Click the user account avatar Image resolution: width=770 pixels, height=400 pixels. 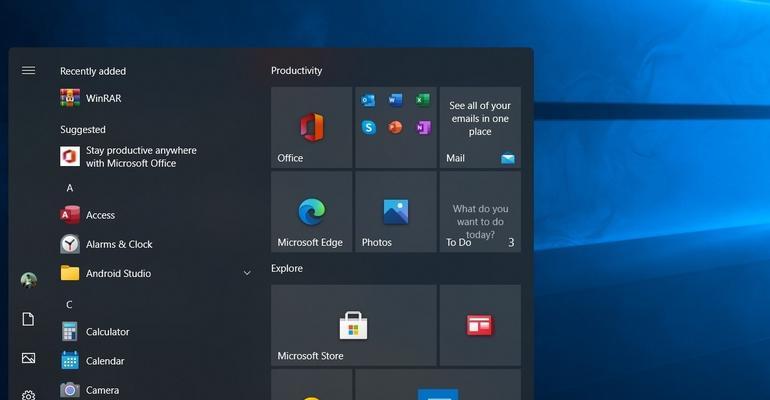tap(28, 280)
